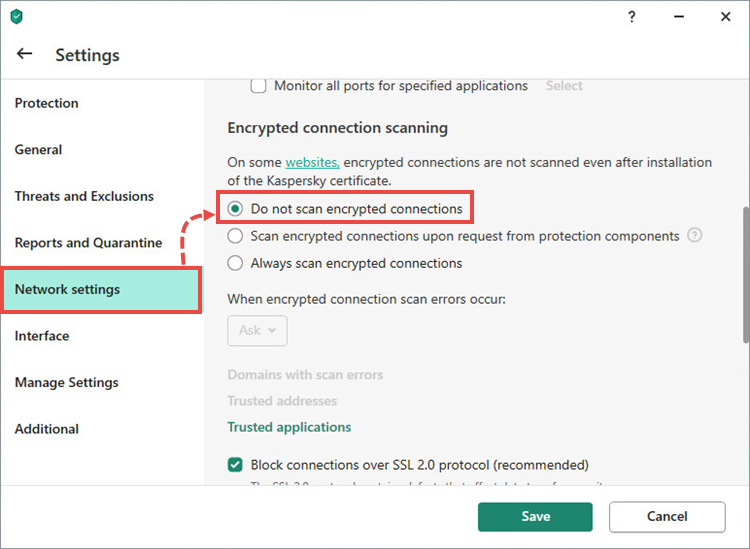The image size is (750, 549).
Task: Save the settings changes
Action: (535, 516)
